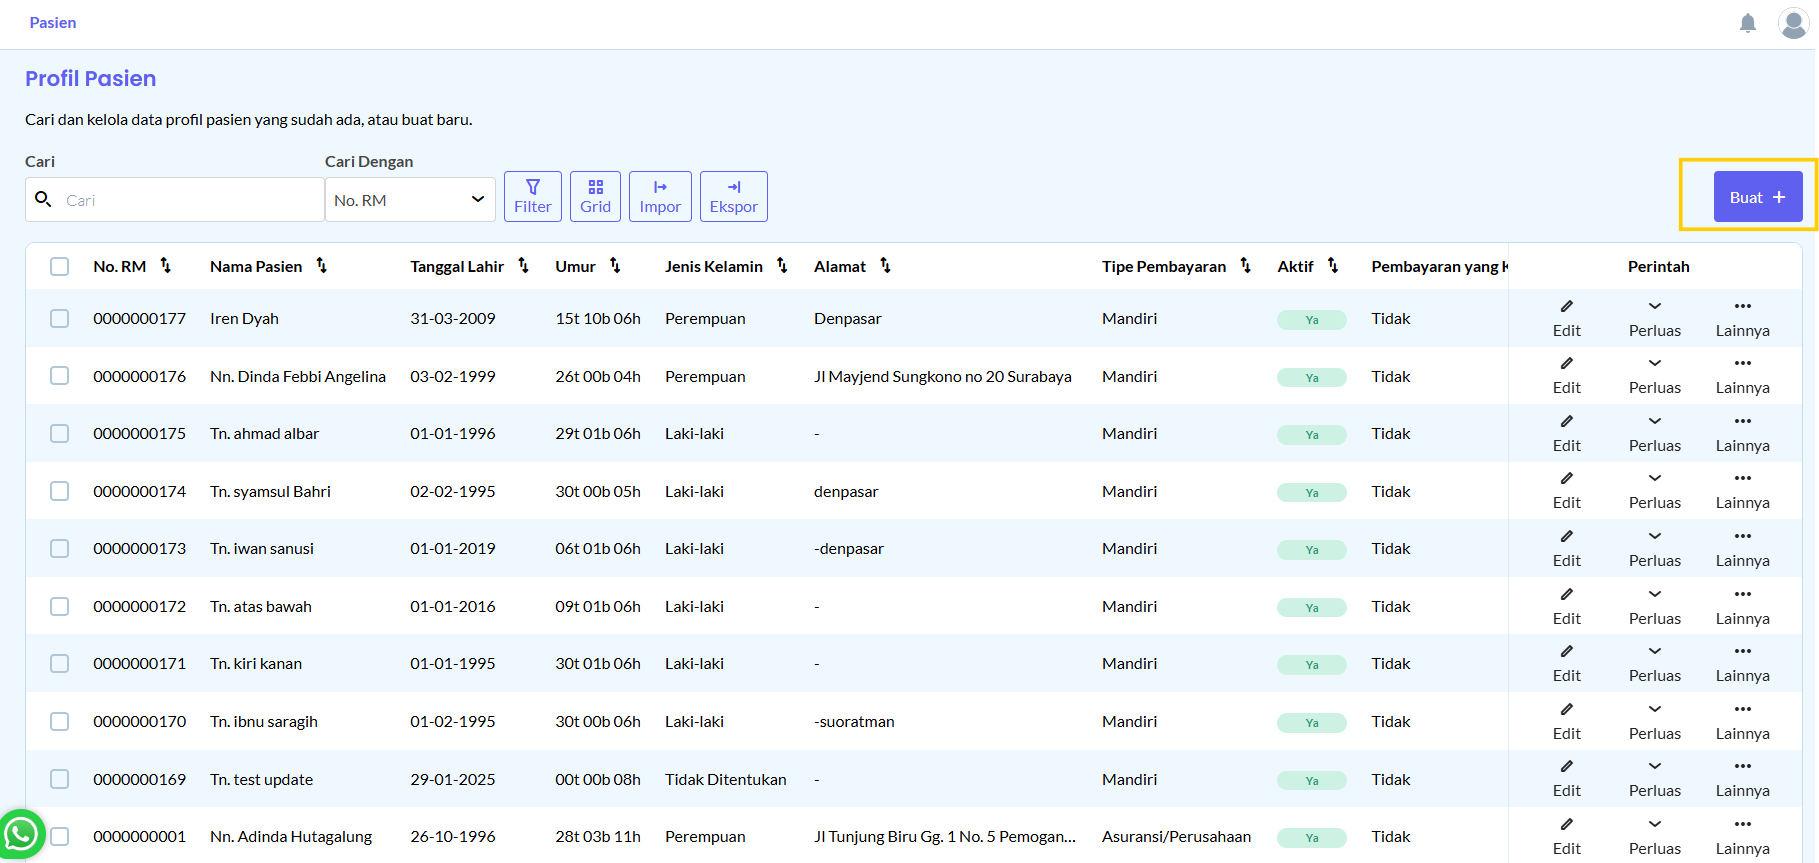Viewport: 1819px width, 863px height.
Task: Edit patient Iren Dyah
Action: pos(1567,319)
